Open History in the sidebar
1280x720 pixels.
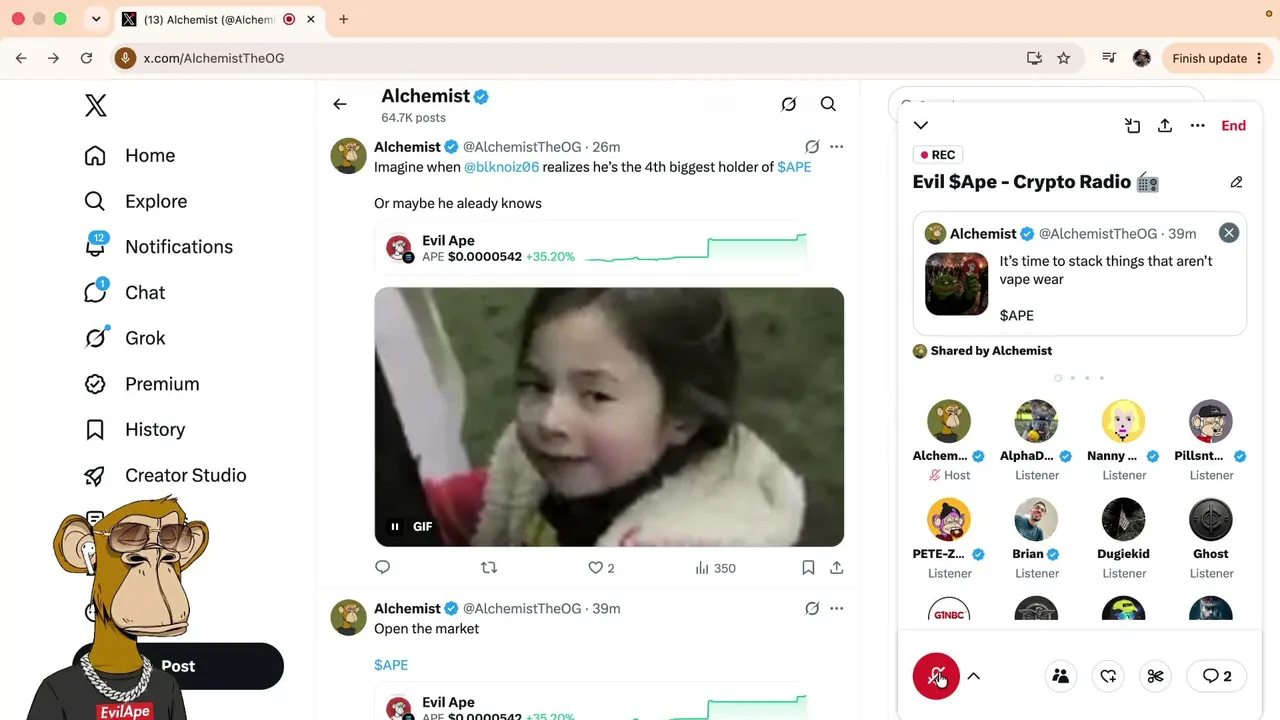[x=135, y=430]
